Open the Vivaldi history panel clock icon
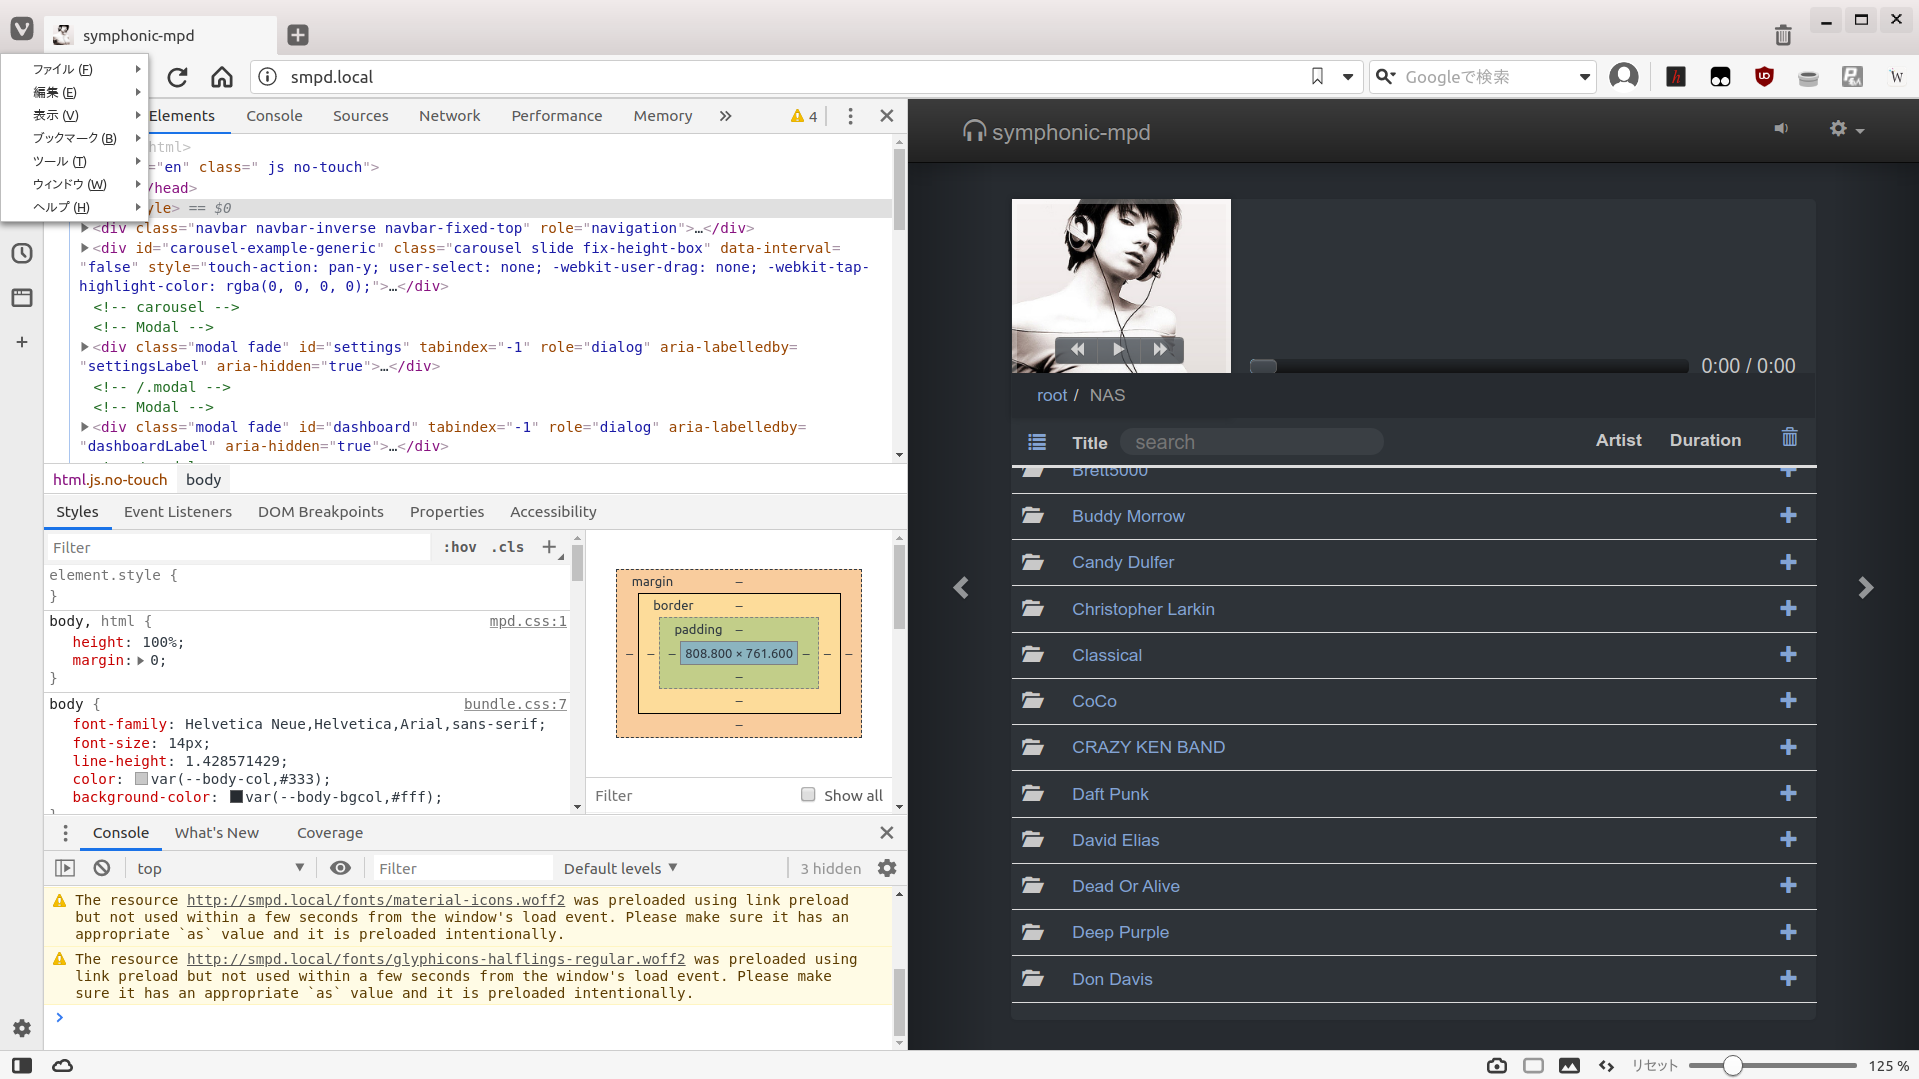1919x1079 pixels. (x=22, y=254)
